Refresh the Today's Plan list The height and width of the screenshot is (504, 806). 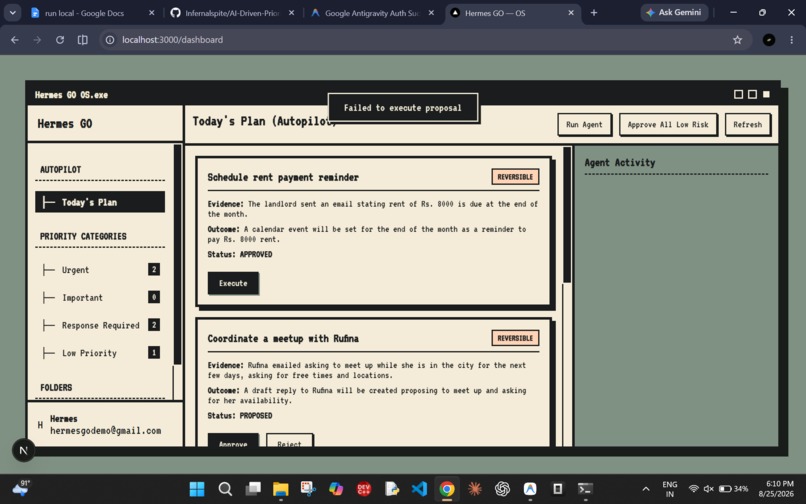747,124
